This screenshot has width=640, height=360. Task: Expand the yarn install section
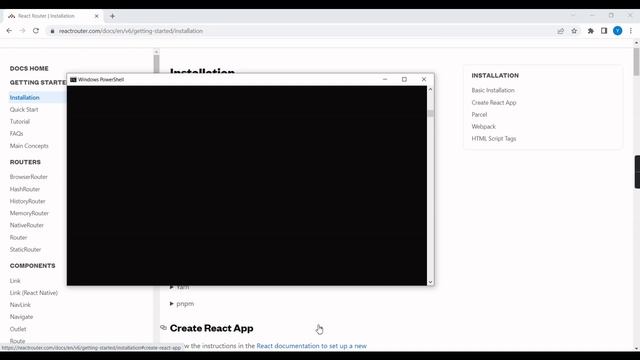point(180,288)
